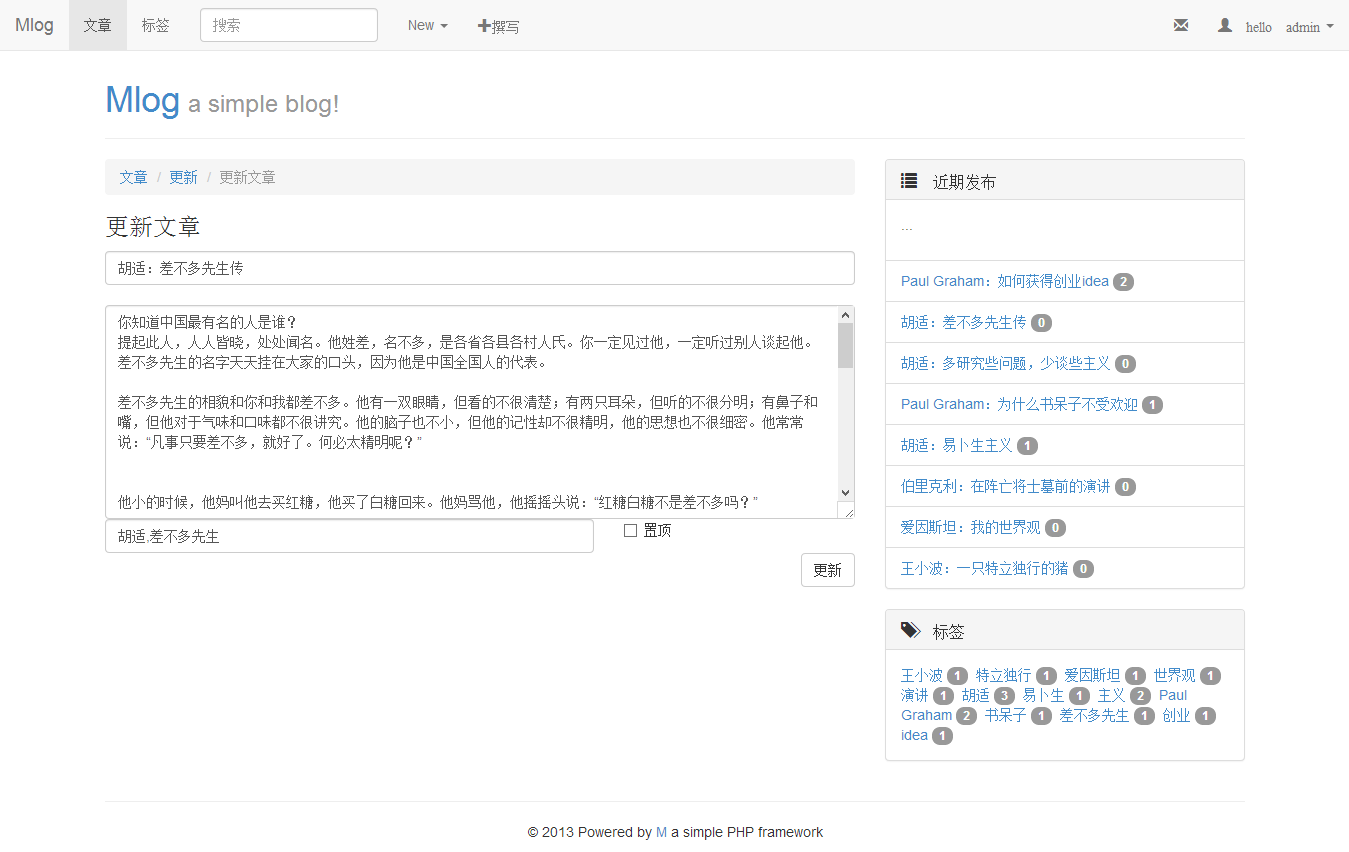This screenshot has width=1349, height=852.
Task: Click the article title input field
Action: (479, 268)
